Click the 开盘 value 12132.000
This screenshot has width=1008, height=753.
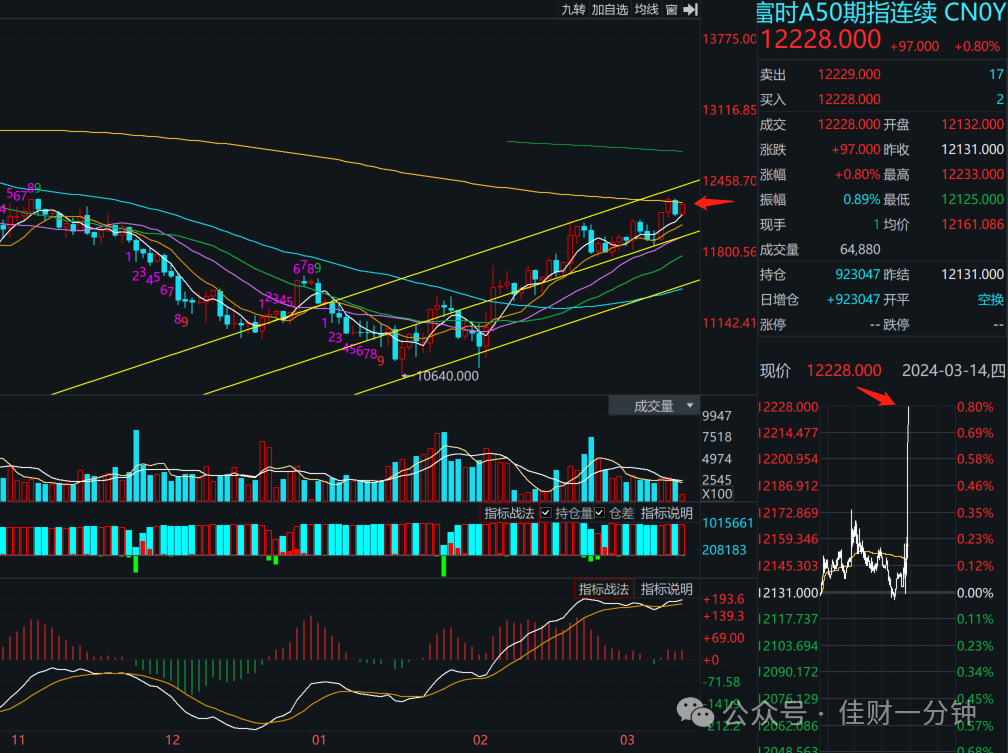pyautogui.click(x=973, y=124)
